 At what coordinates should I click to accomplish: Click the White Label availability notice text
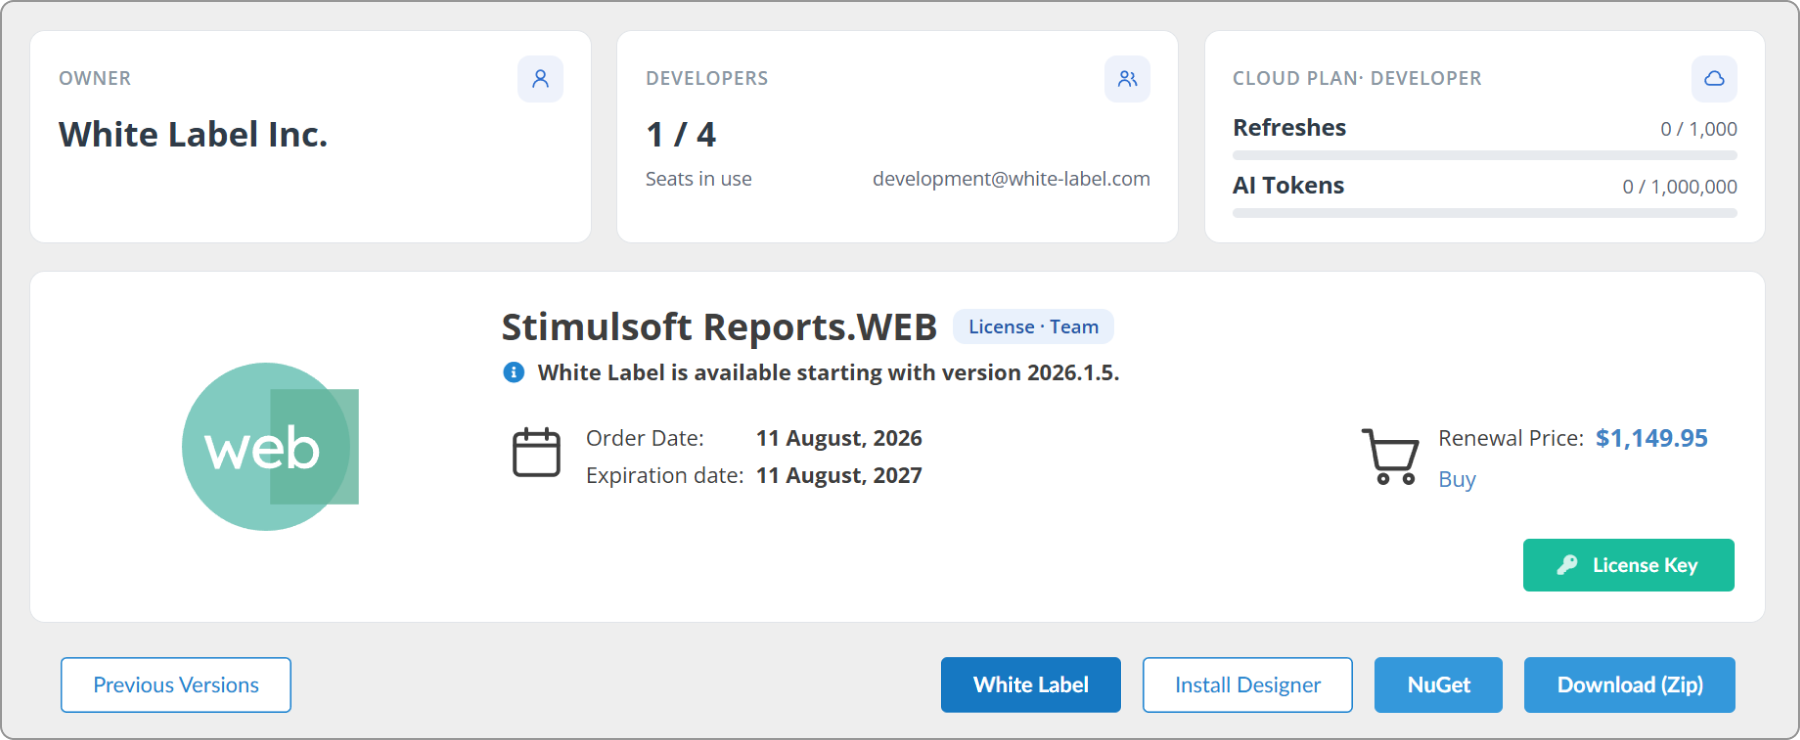(x=828, y=373)
